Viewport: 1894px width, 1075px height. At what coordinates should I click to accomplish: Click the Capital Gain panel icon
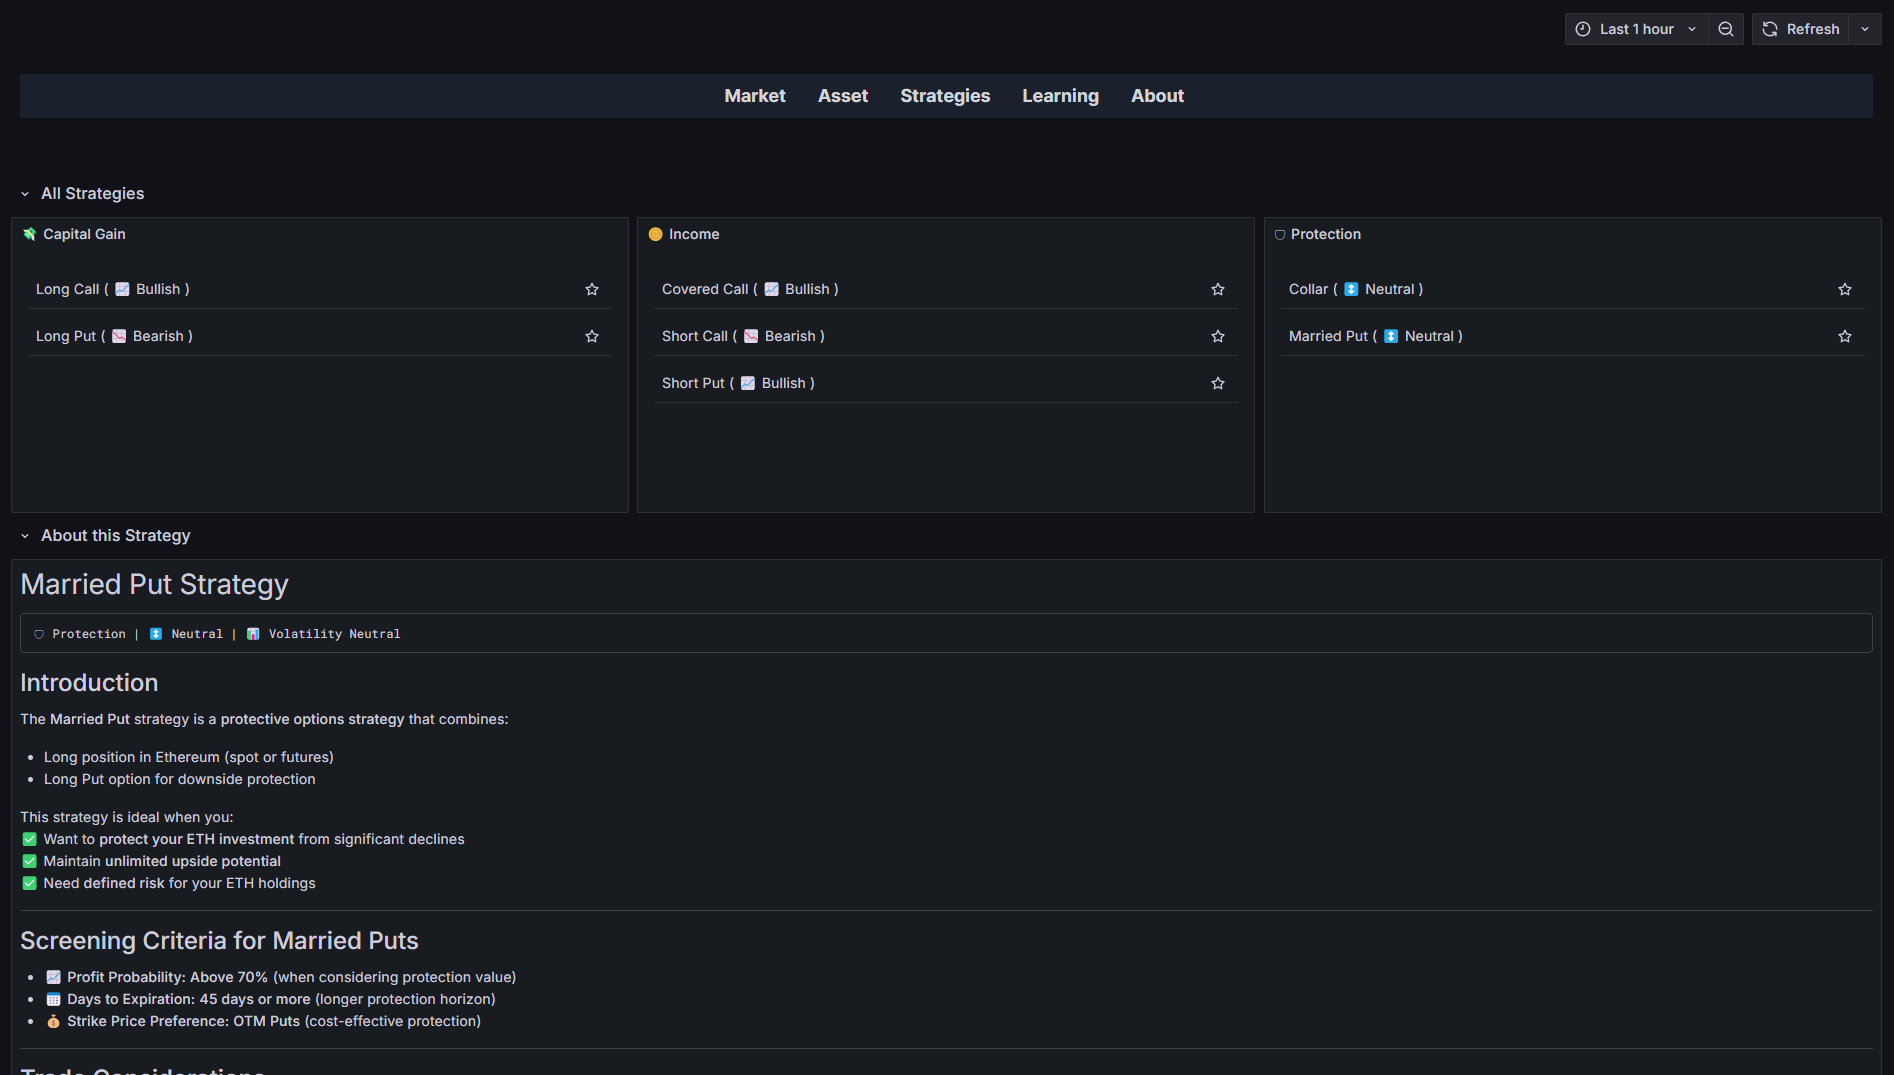tap(29, 234)
